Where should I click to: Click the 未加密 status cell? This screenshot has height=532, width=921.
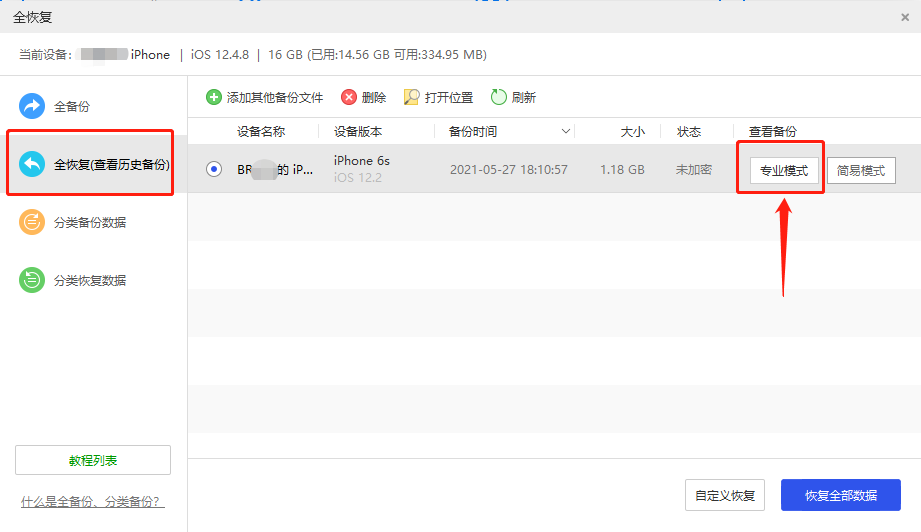694,170
